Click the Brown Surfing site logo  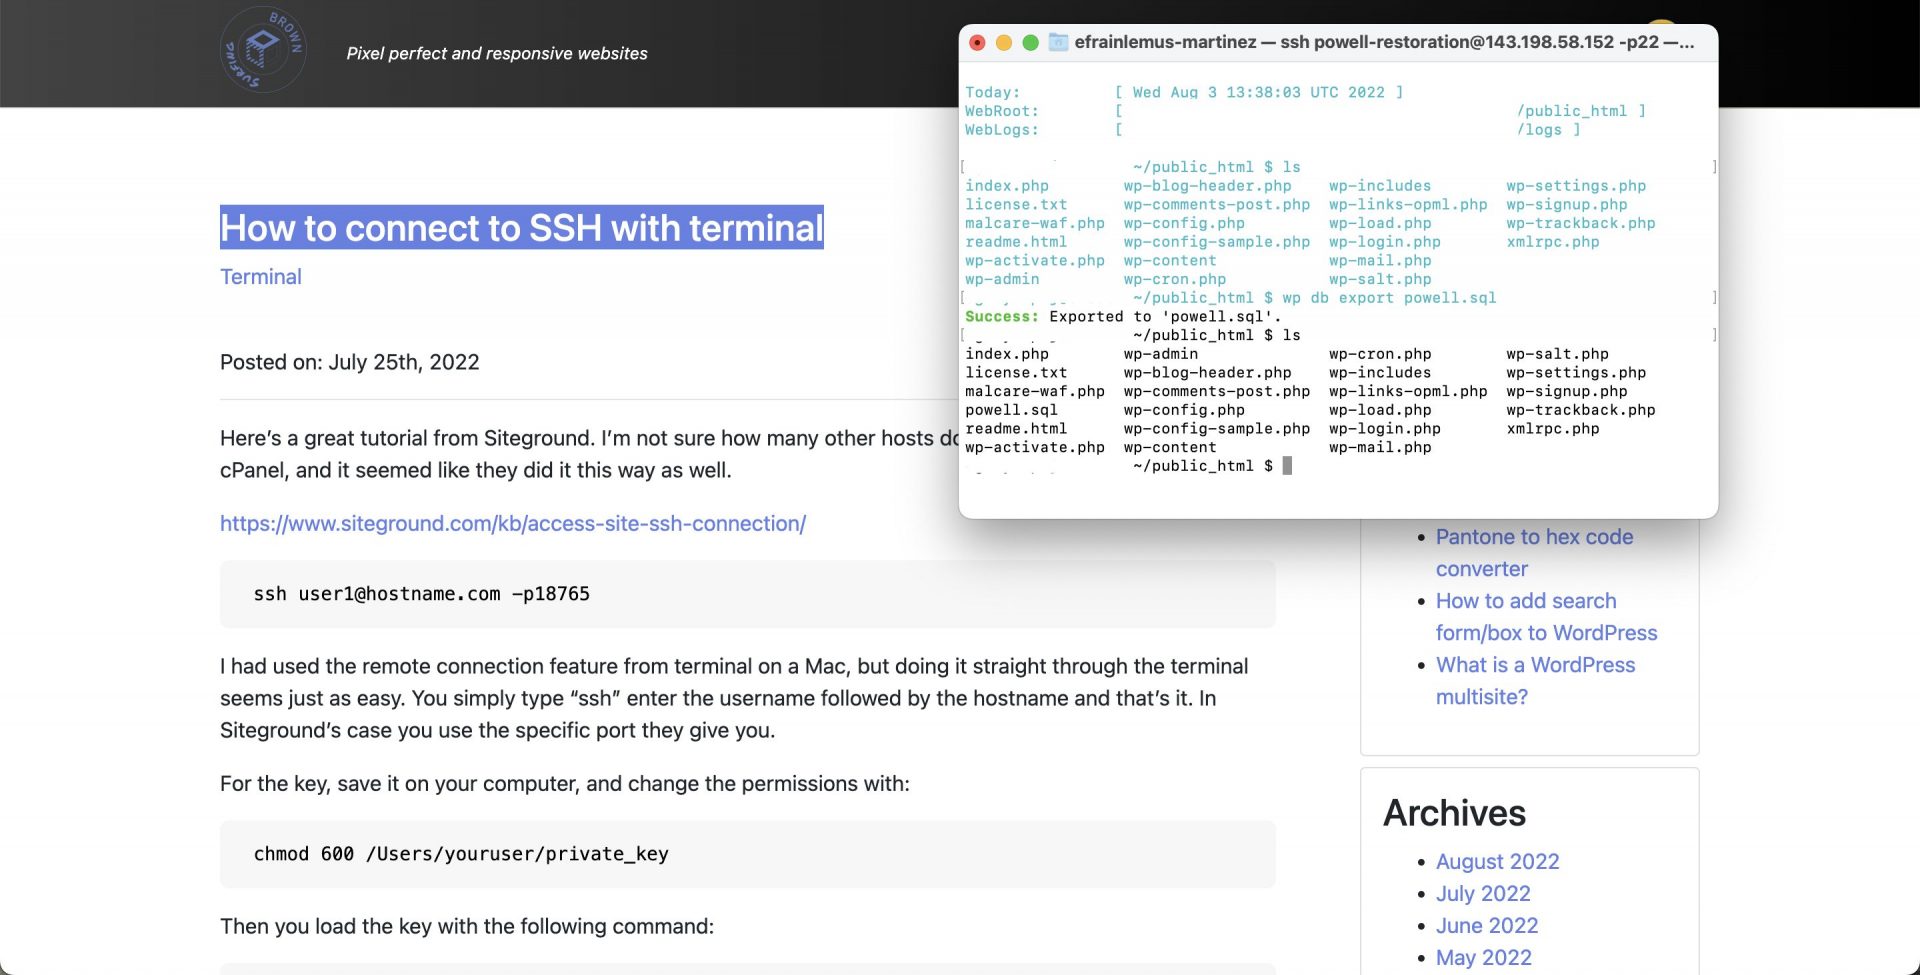click(263, 50)
